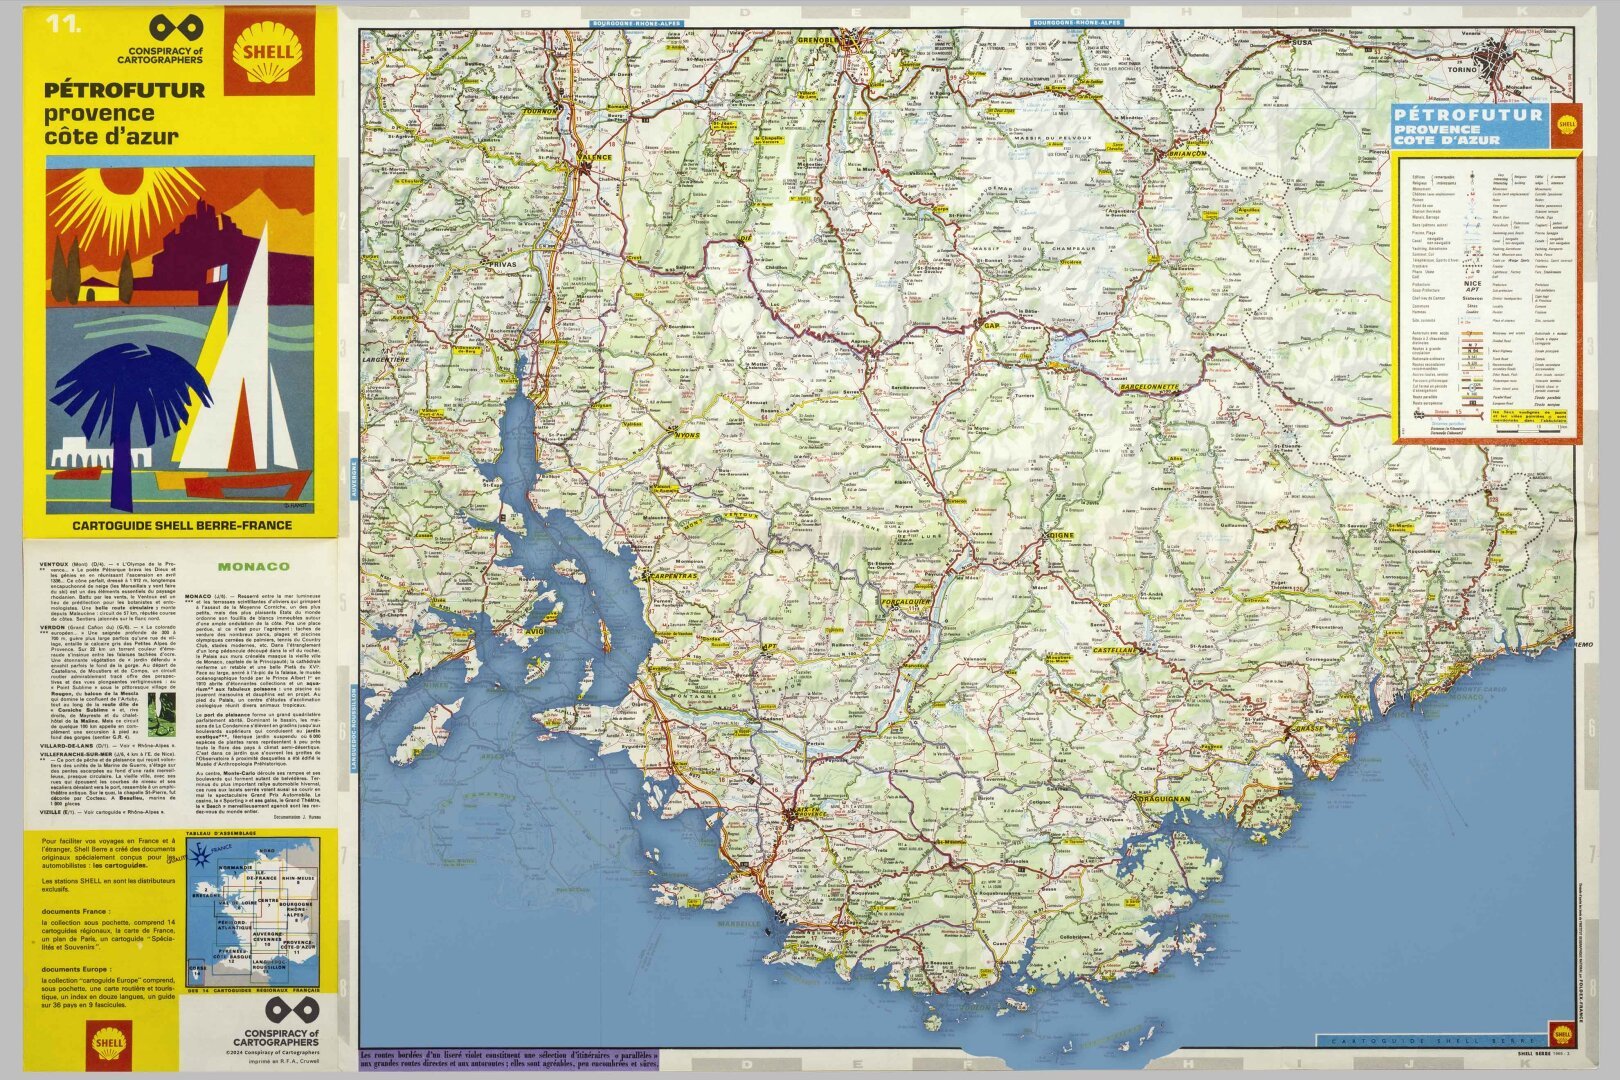
Task: Click the 'TORINO' city label on the map
Action: tap(1462, 70)
